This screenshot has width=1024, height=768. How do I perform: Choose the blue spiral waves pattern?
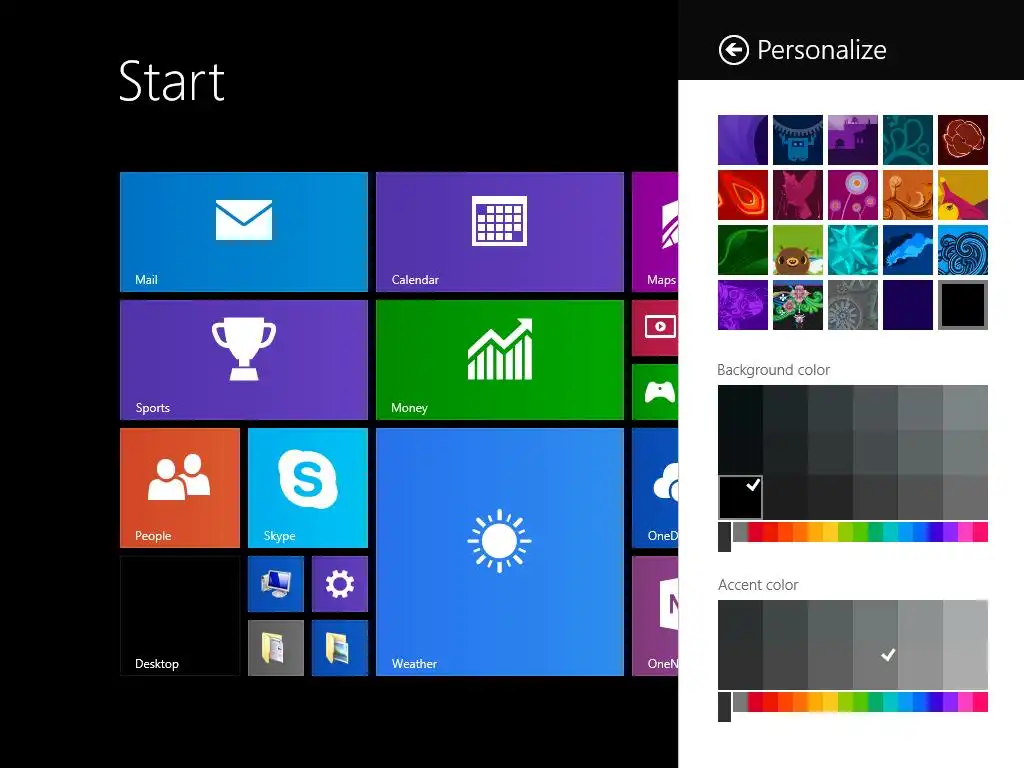[963, 250]
